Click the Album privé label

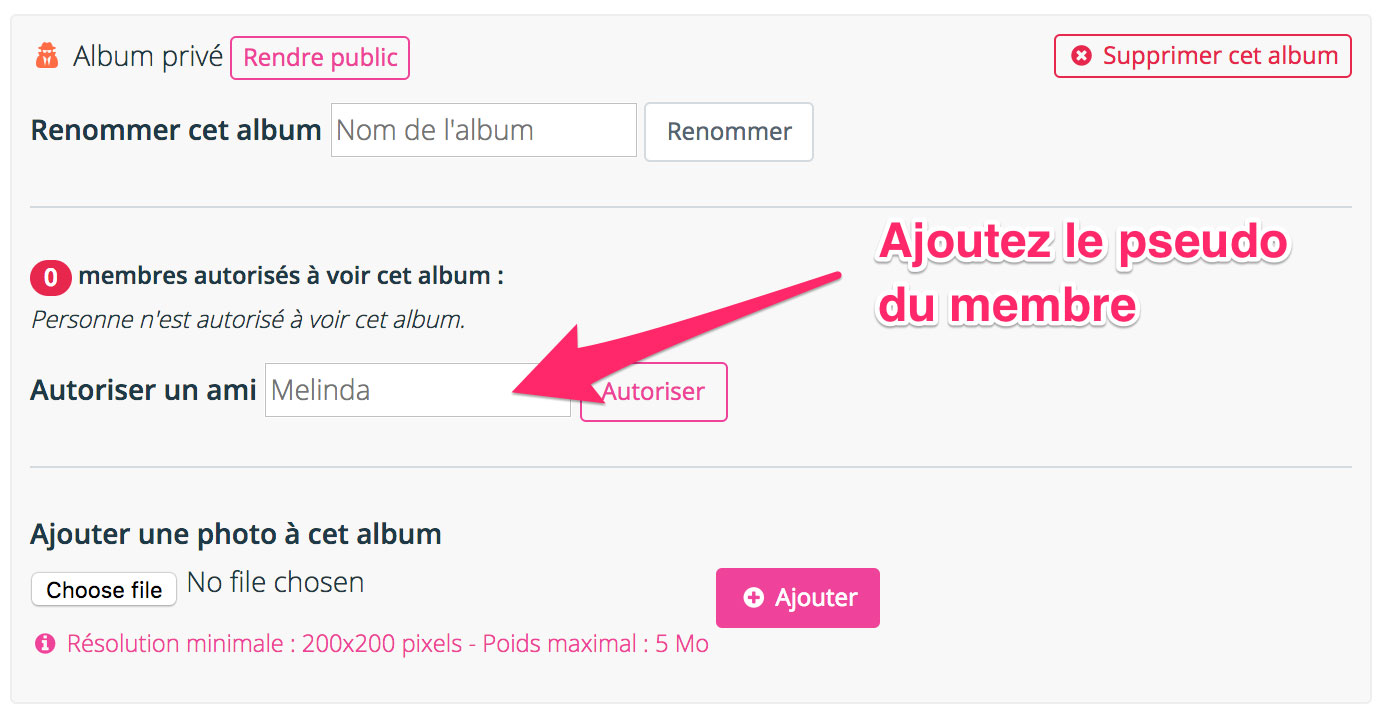click(148, 57)
